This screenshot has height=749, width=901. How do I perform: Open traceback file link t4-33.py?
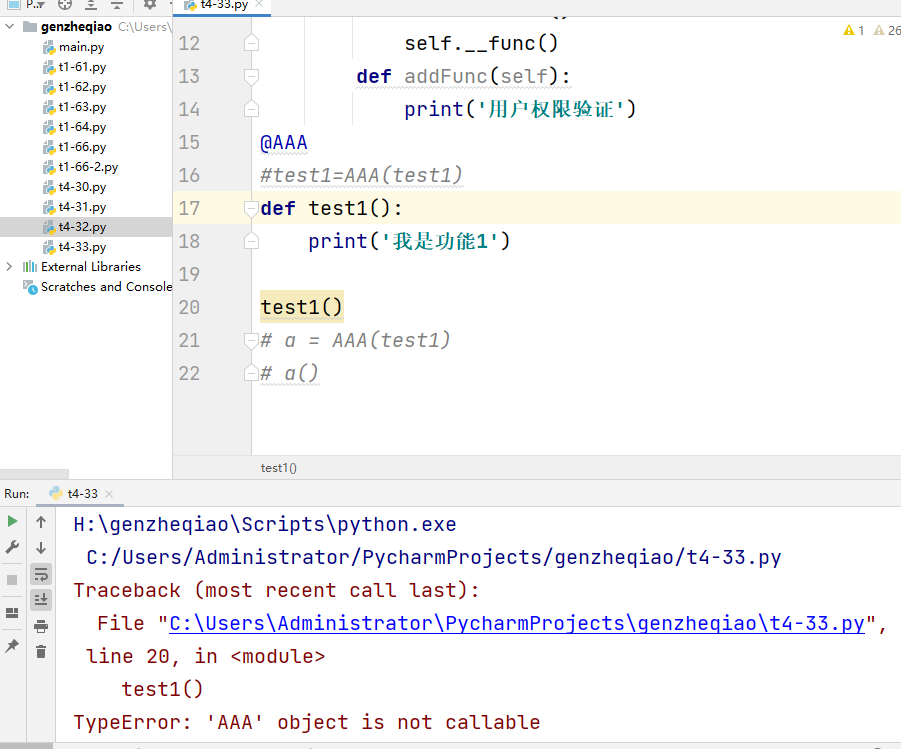tap(517, 624)
